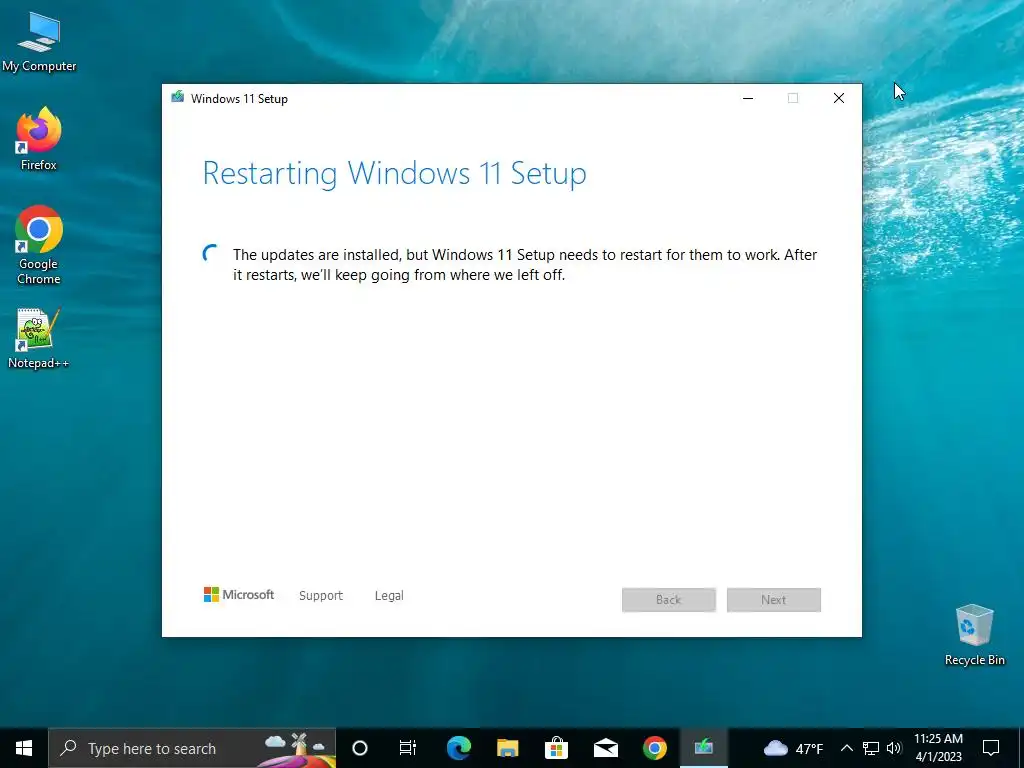The width and height of the screenshot is (1024, 768).
Task: Show hidden system tray icons
Action: [x=846, y=748]
